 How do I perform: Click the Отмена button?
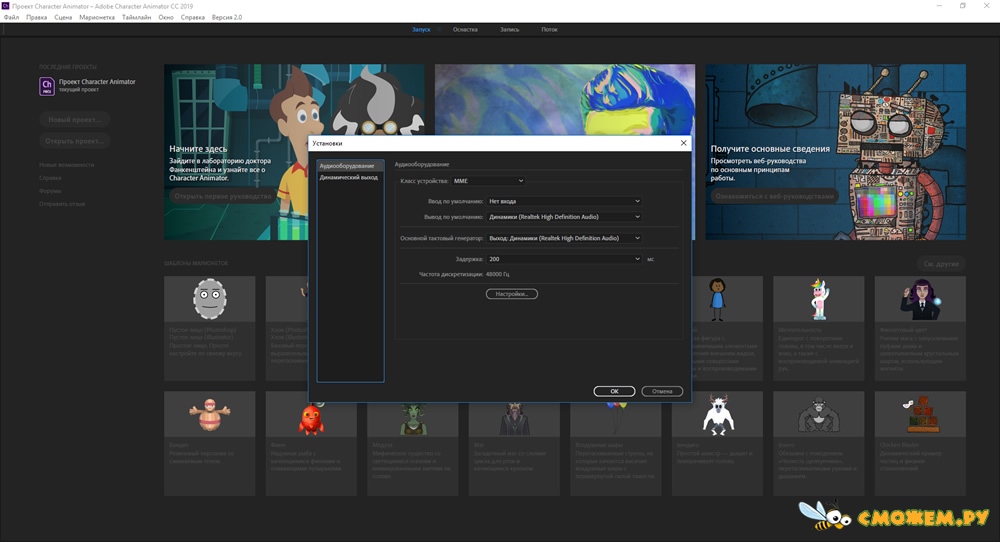click(x=662, y=392)
